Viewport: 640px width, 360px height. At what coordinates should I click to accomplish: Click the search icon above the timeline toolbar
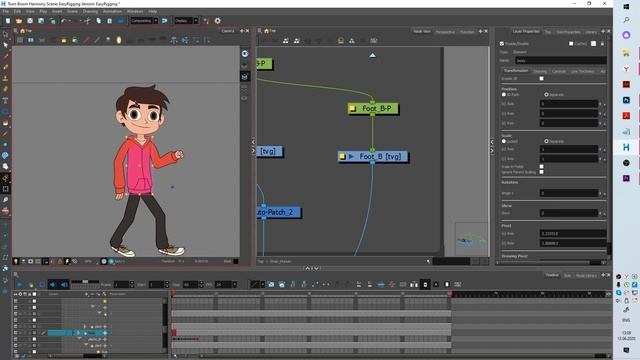[x=16, y=275]
